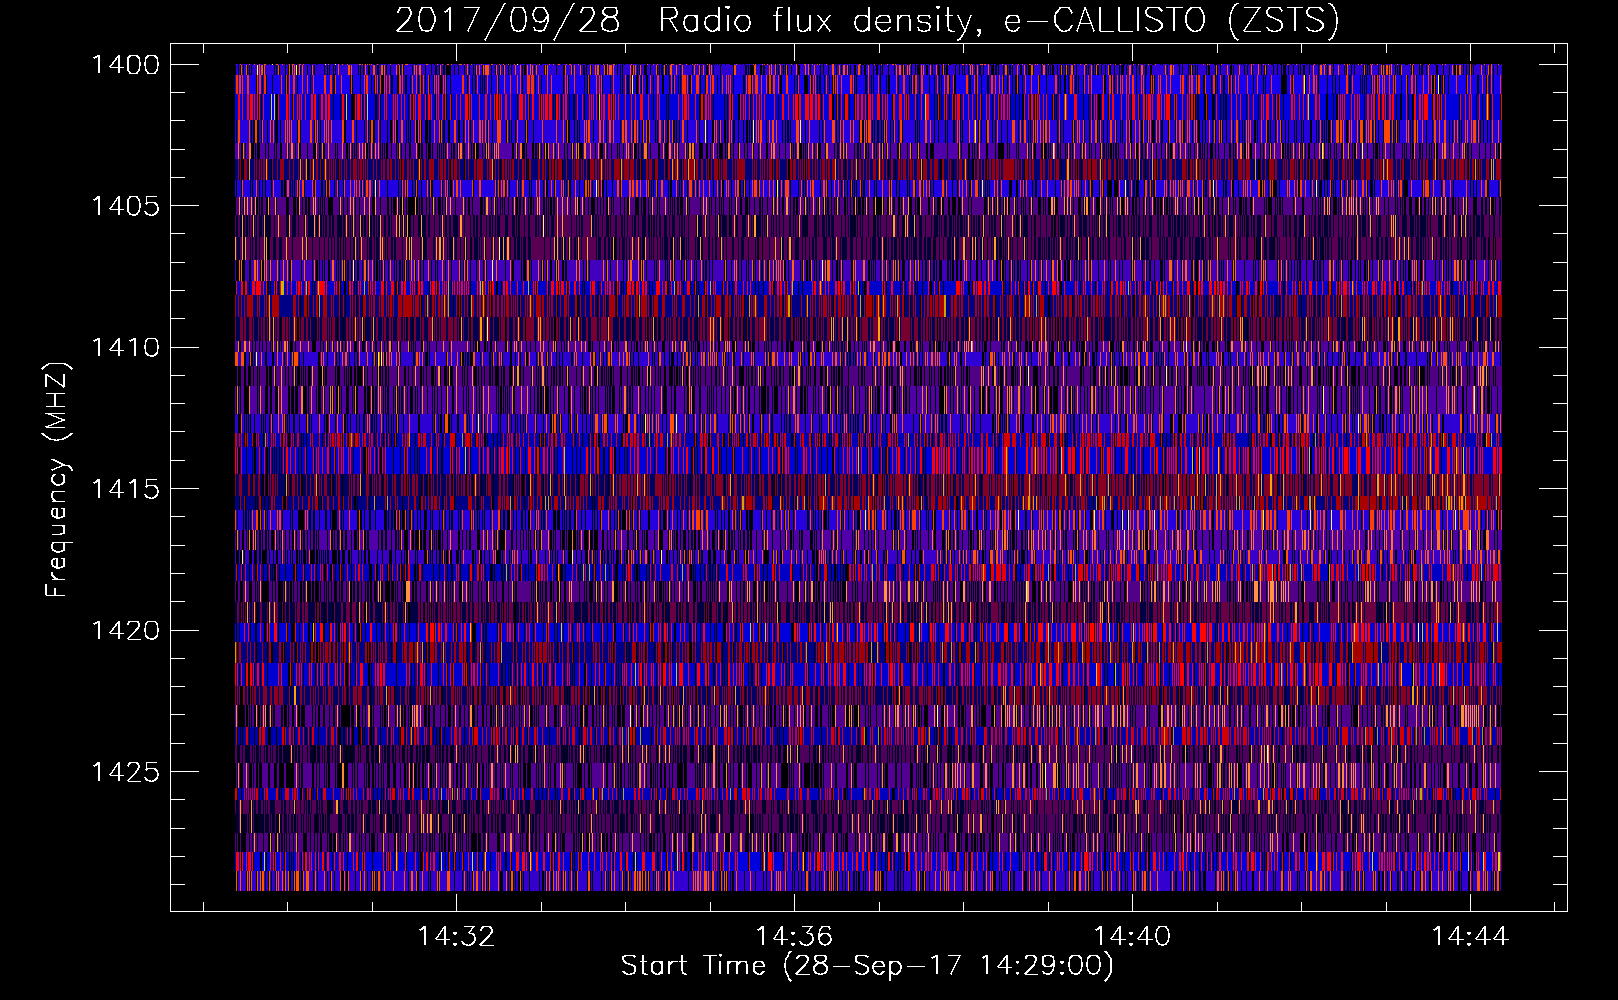The width and height of the screenshot is (1618, 1000).
Task: Click the time axis label 14:40
Action: tap(1132, 937)
